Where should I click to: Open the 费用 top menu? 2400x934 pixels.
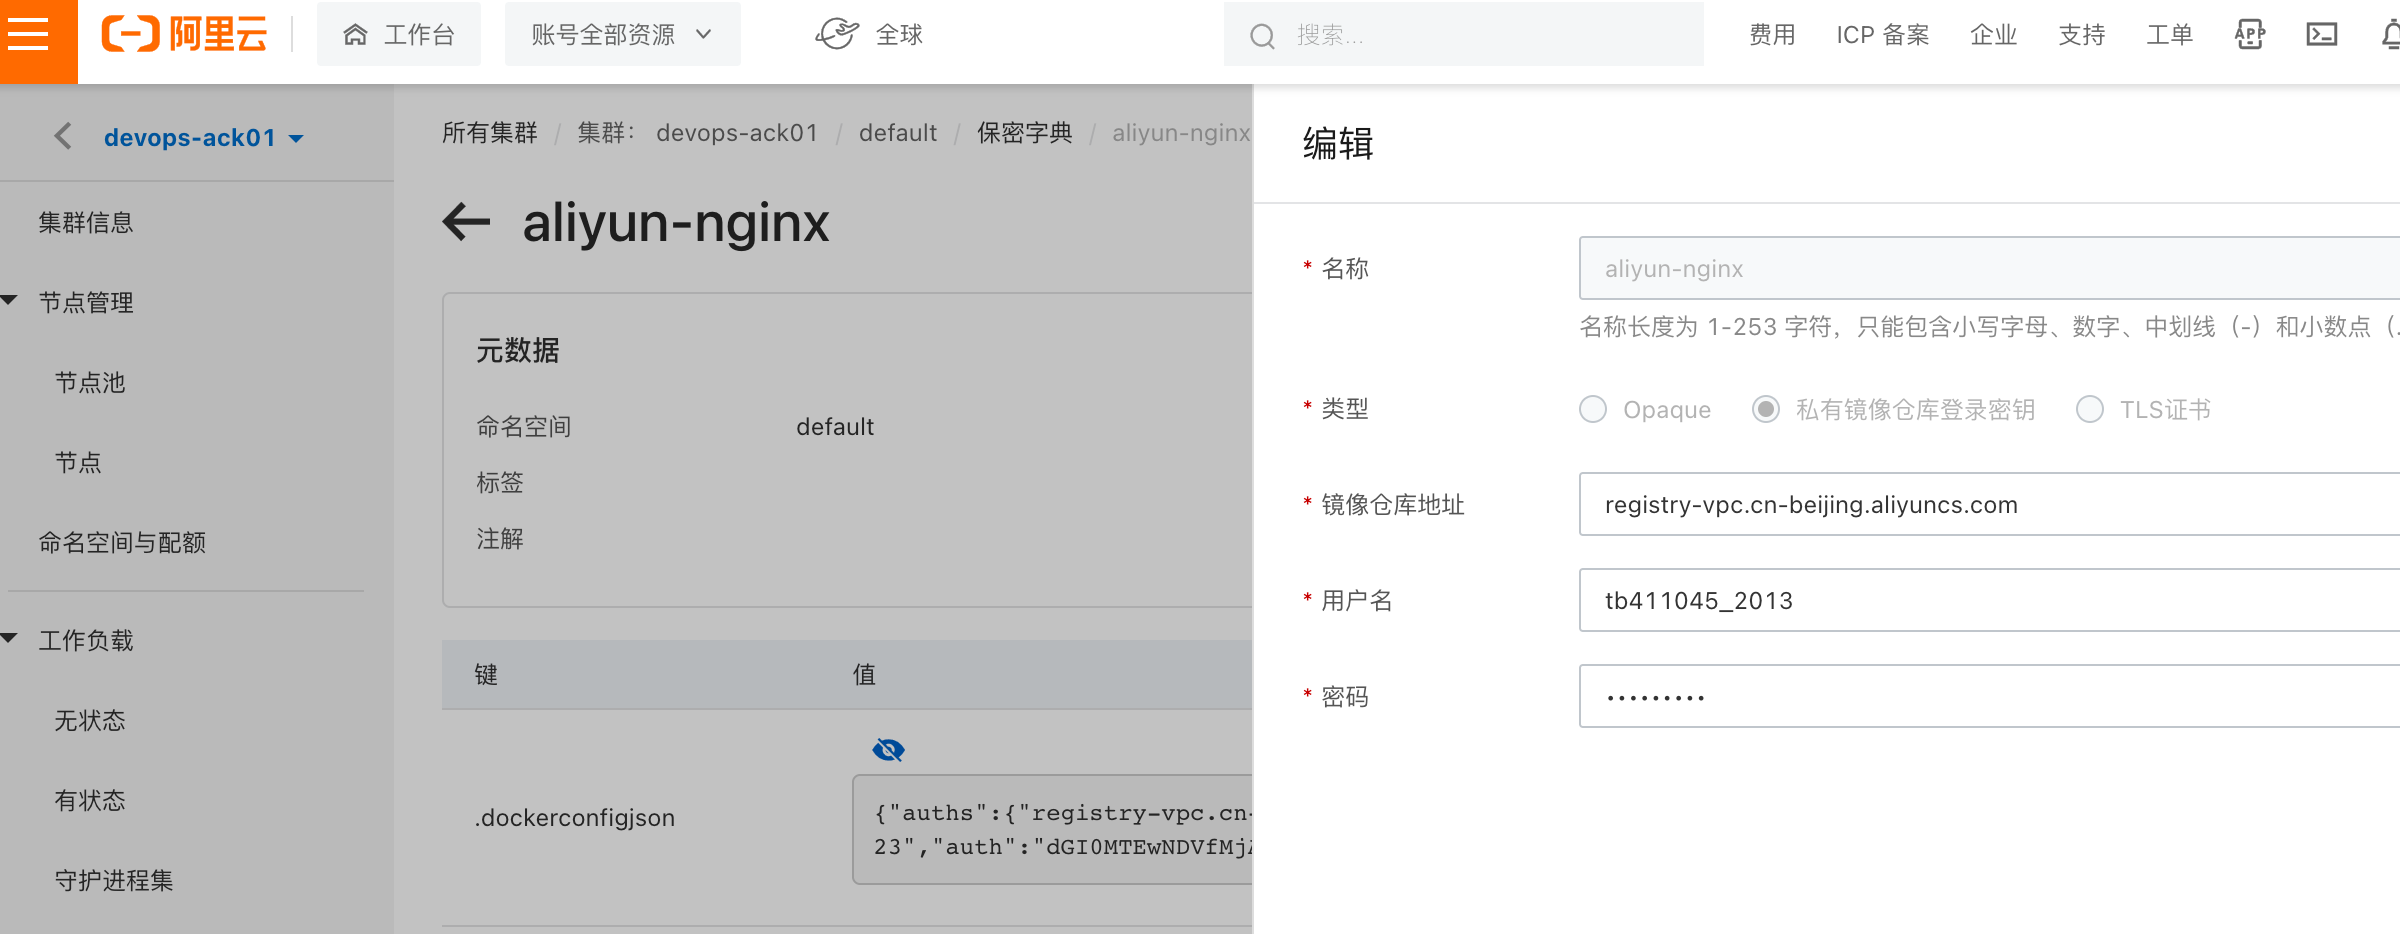1772,35
